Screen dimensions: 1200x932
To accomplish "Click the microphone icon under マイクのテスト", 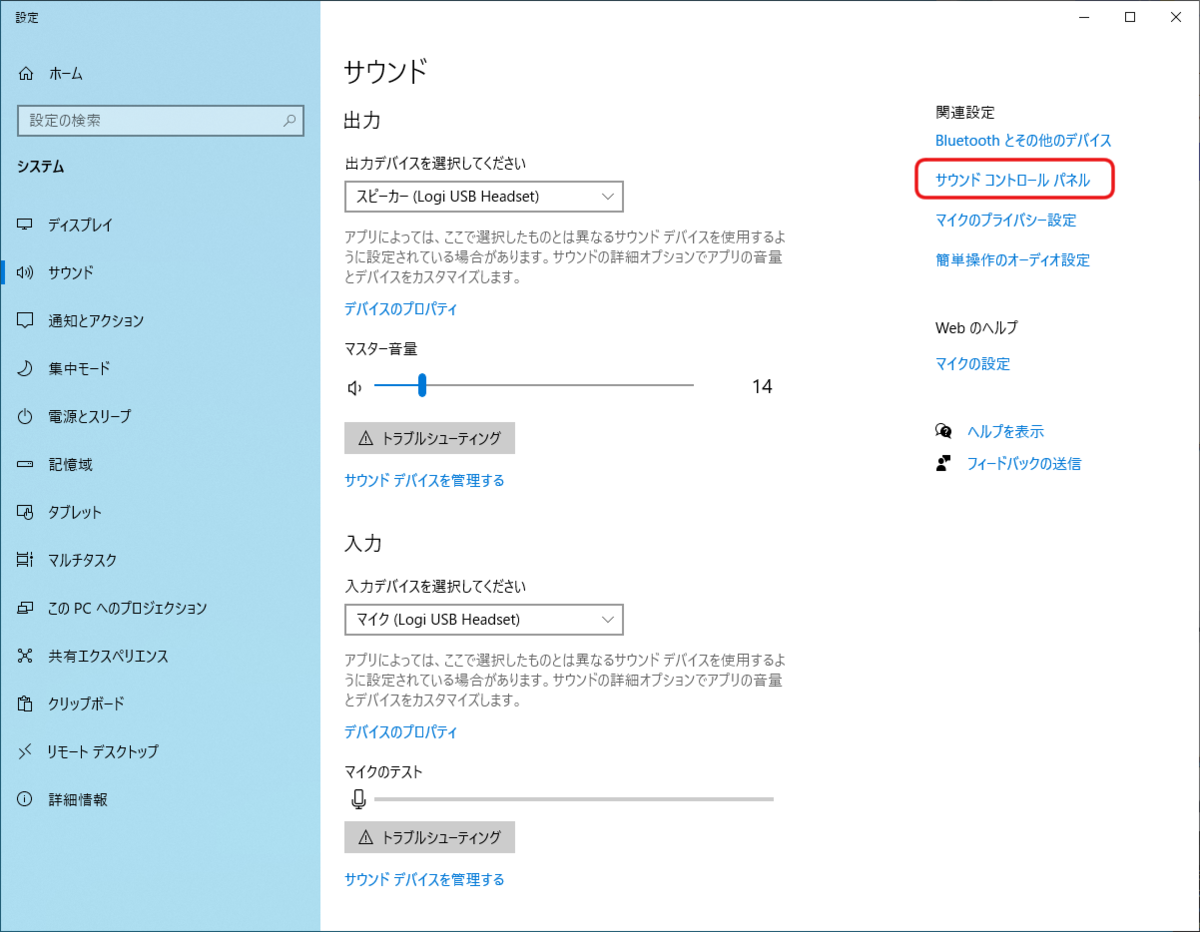I will [x=359, y=799].
